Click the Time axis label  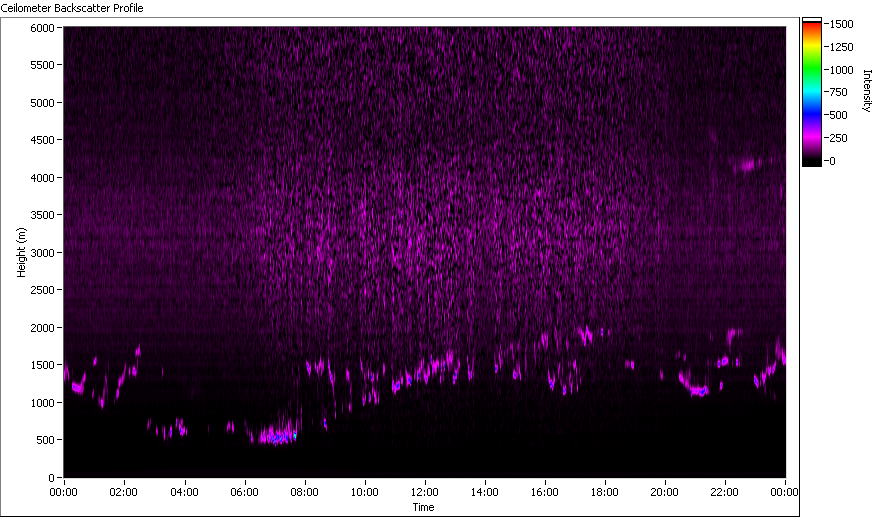click(x=423, y=507)
